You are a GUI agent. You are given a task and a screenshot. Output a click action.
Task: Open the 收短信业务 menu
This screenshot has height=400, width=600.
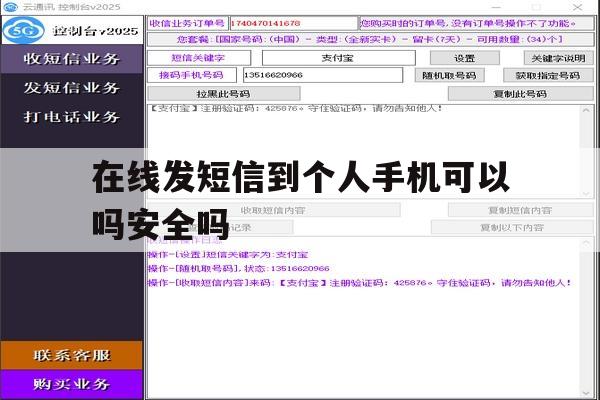(x=72, y=59)
